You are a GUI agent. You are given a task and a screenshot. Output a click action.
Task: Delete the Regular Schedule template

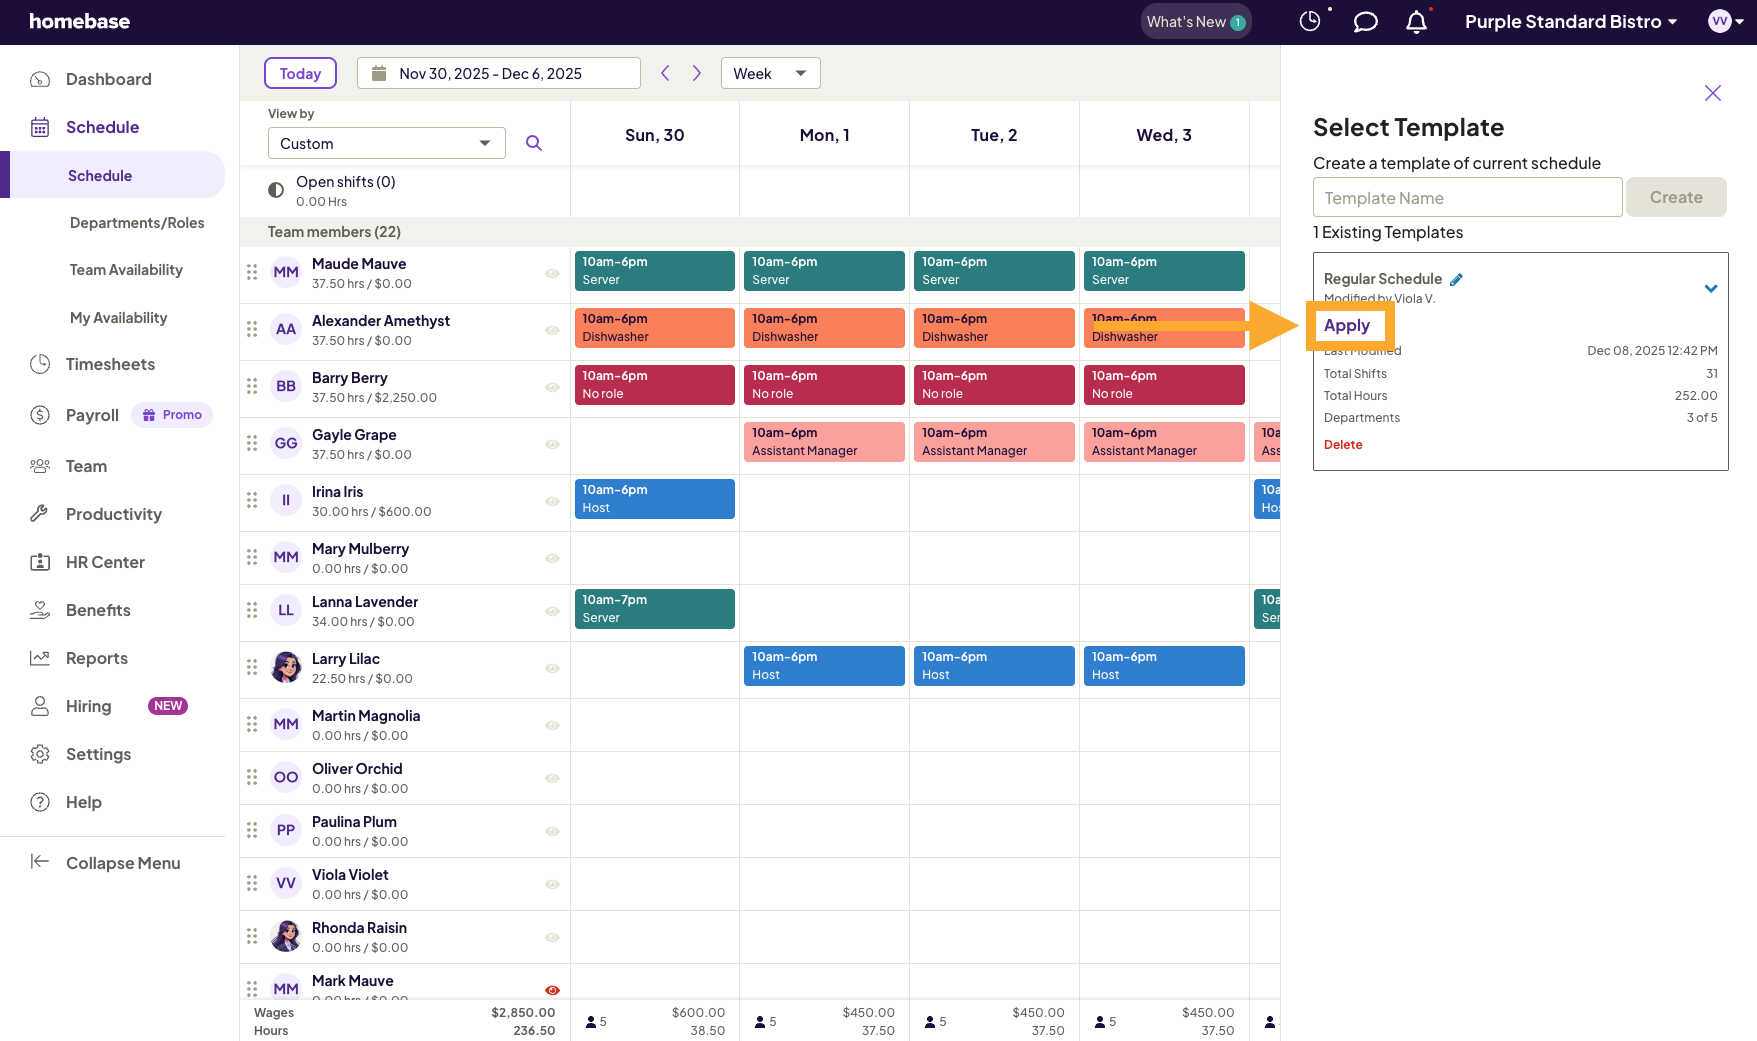tap(1343, 445)
